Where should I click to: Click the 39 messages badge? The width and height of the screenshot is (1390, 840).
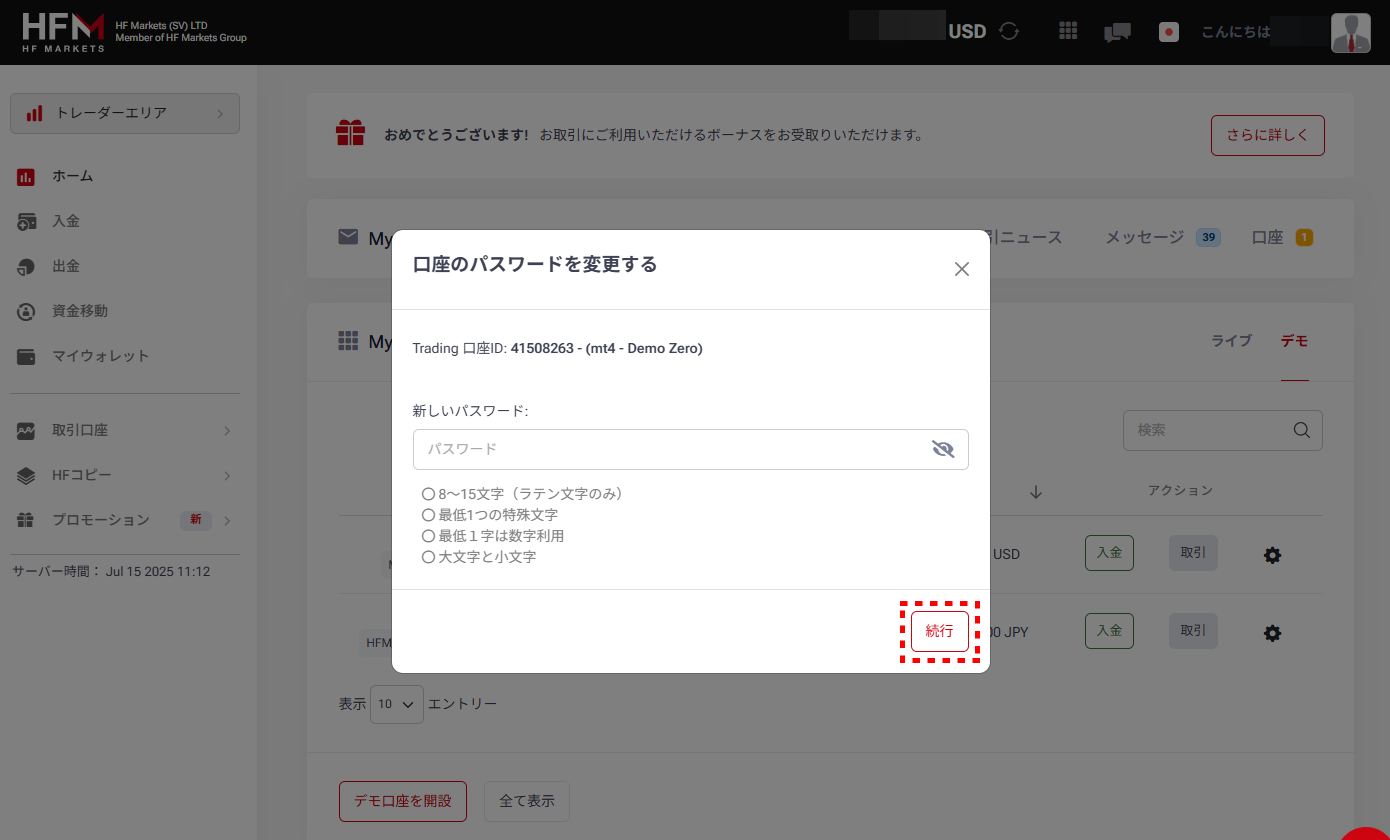click(x=1209, y=237)
